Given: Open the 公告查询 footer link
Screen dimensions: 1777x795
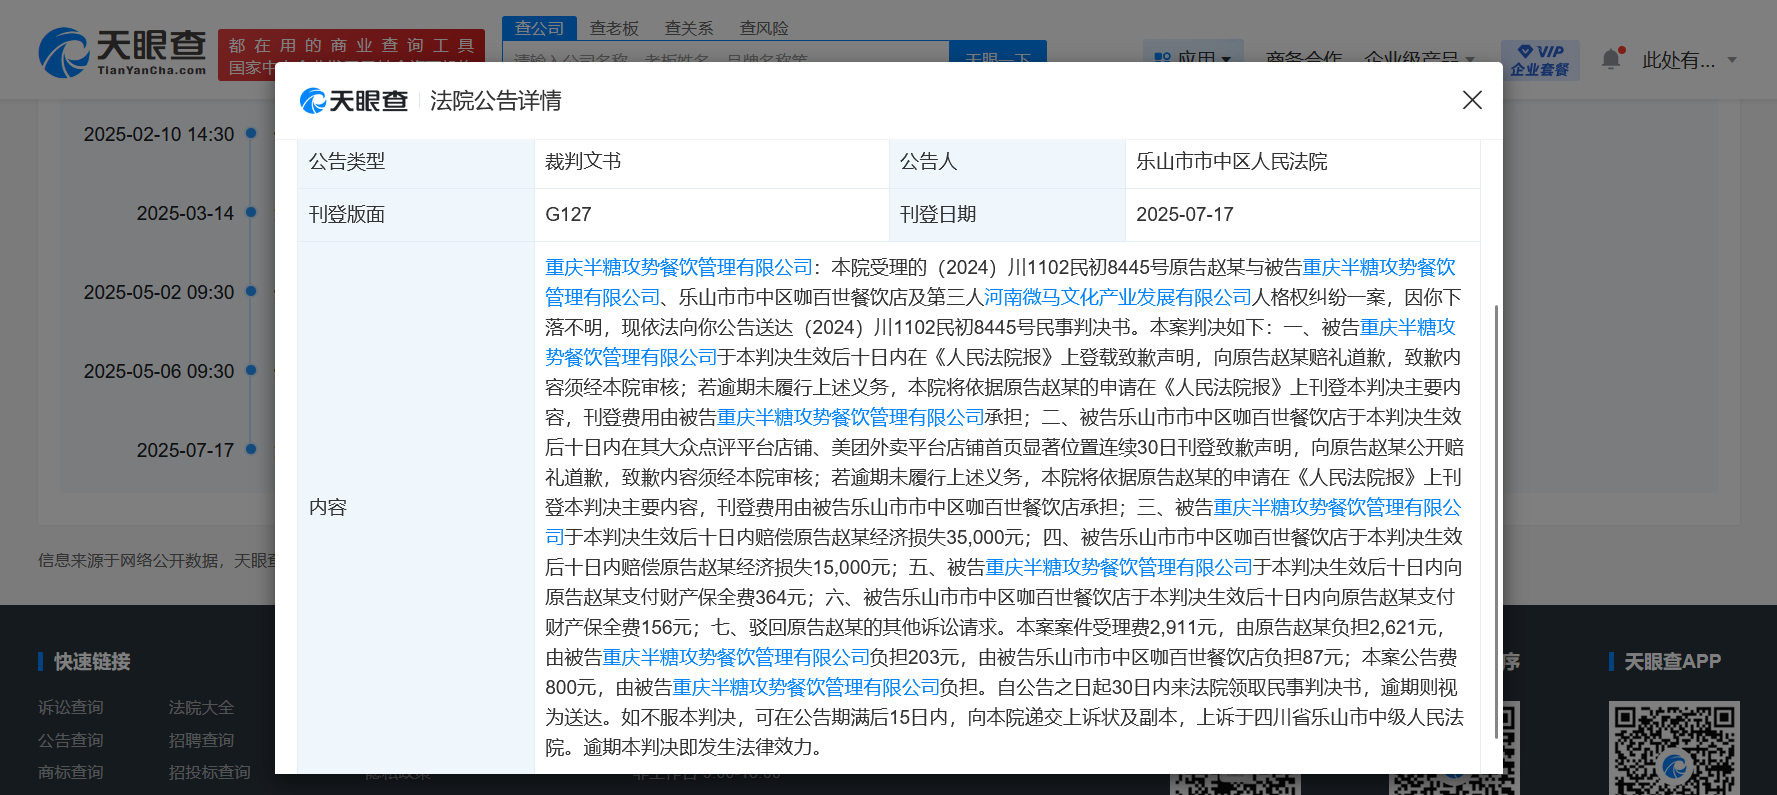Looking at the screenshot, I should pos(71,740).
